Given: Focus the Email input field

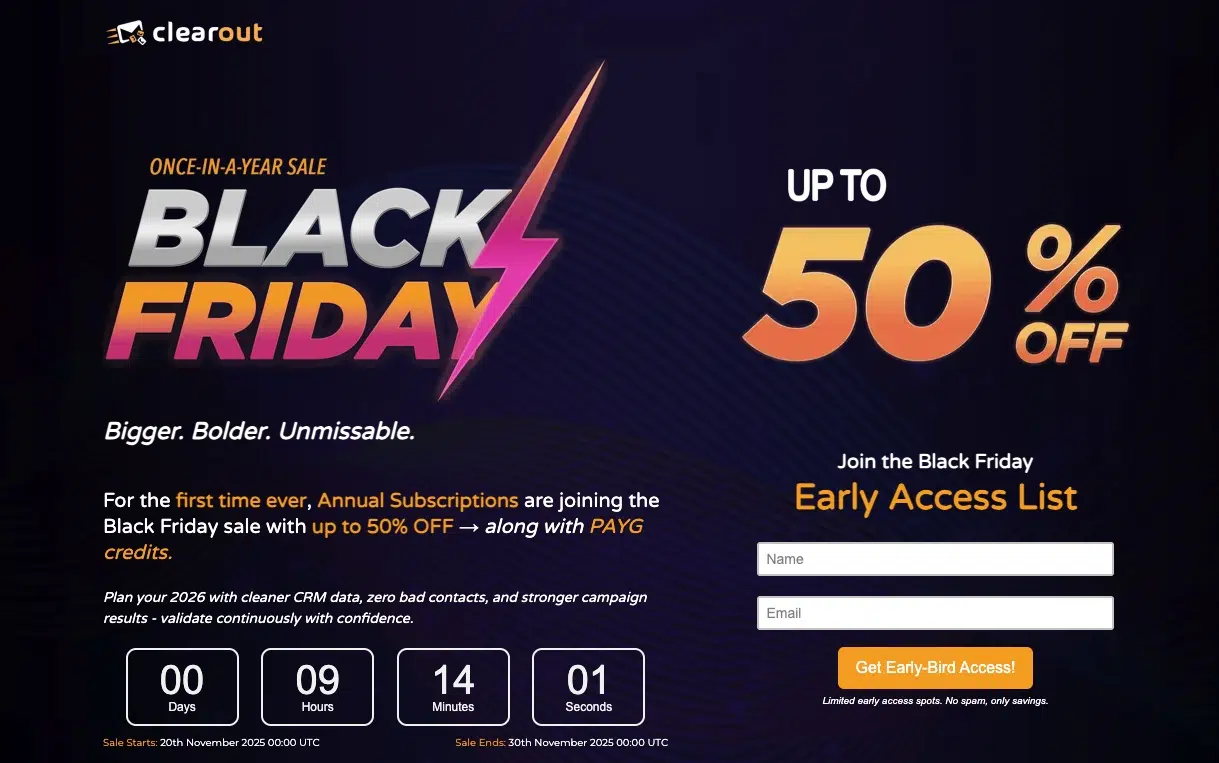Looking at the screenshot, I should coord(935,613).
